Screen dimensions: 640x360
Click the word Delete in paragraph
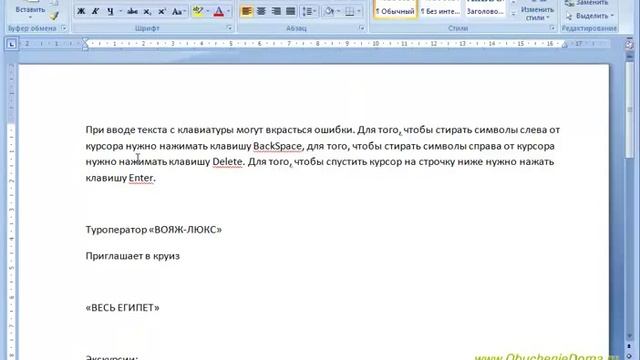(227, 162)
